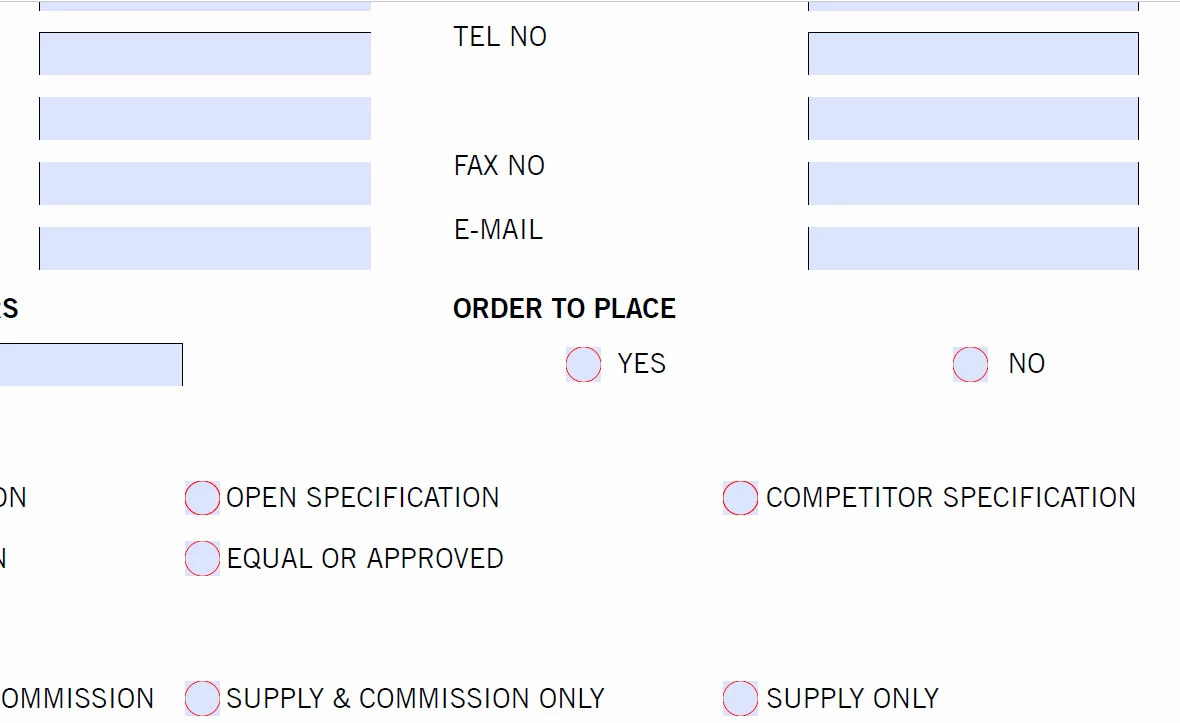This screenshot has height=723, width=1180.
Task: Click the left-side field on the TEL NO row
Action: point(205,53)
